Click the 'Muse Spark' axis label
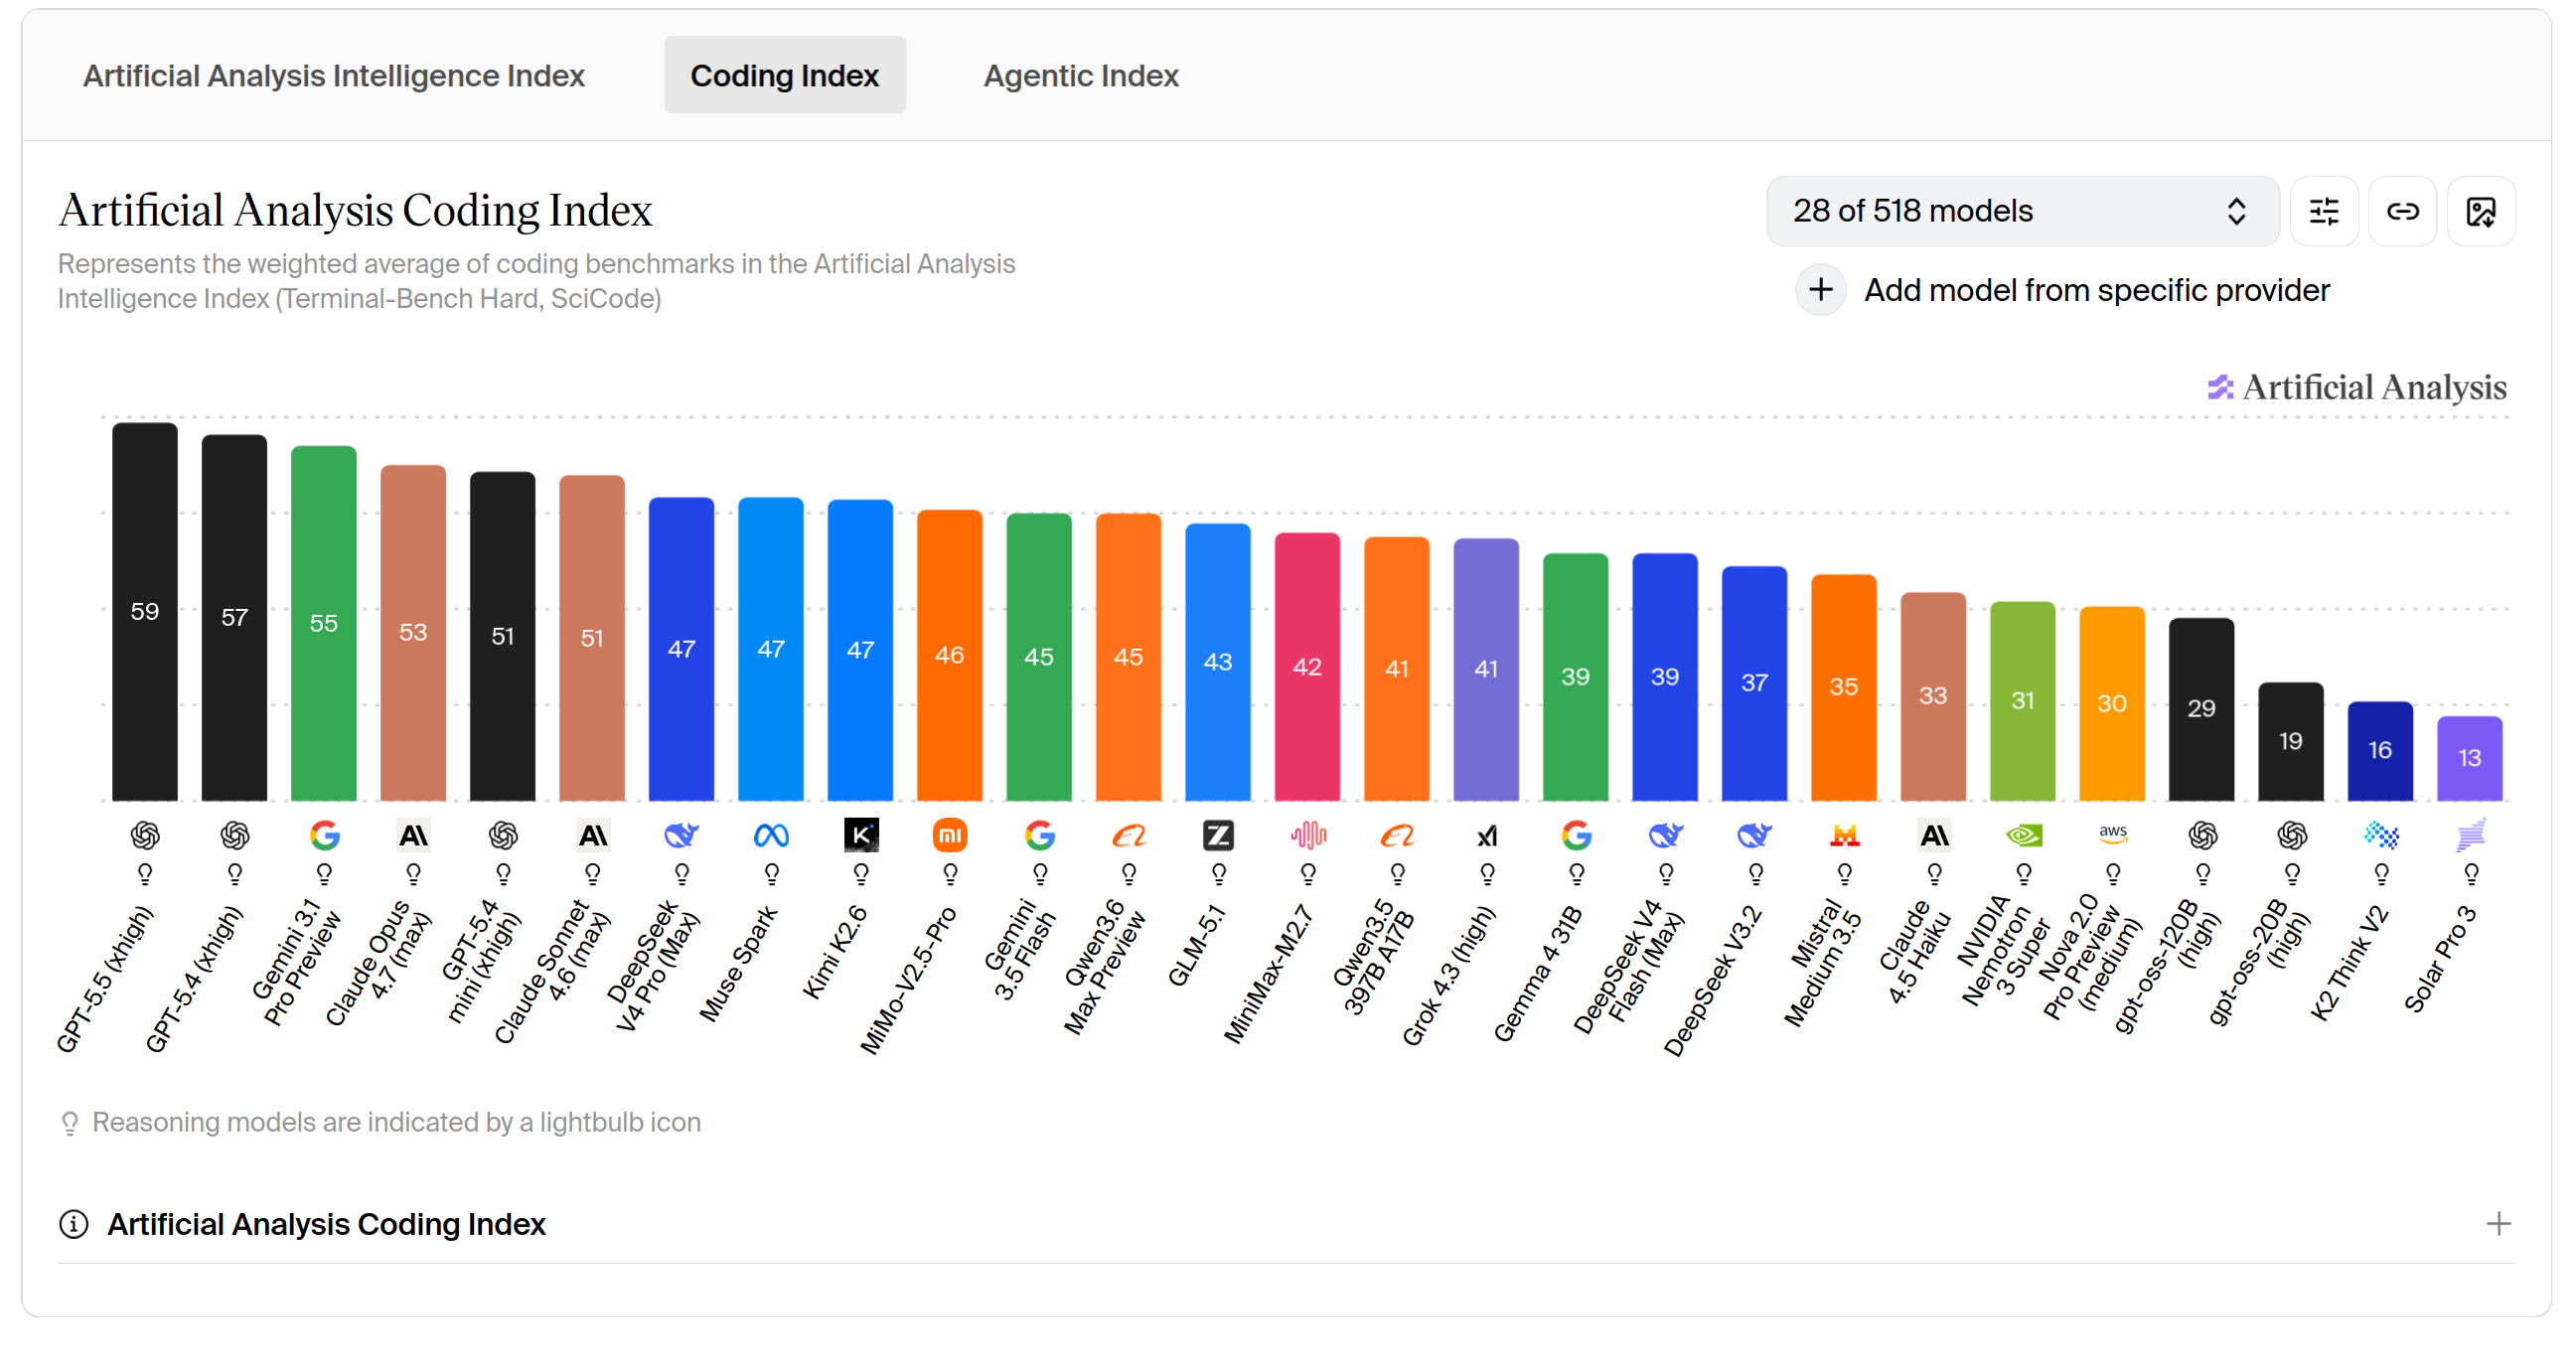The width and height of the screenshot is (2576, 1372). click(x=738, y=963)
